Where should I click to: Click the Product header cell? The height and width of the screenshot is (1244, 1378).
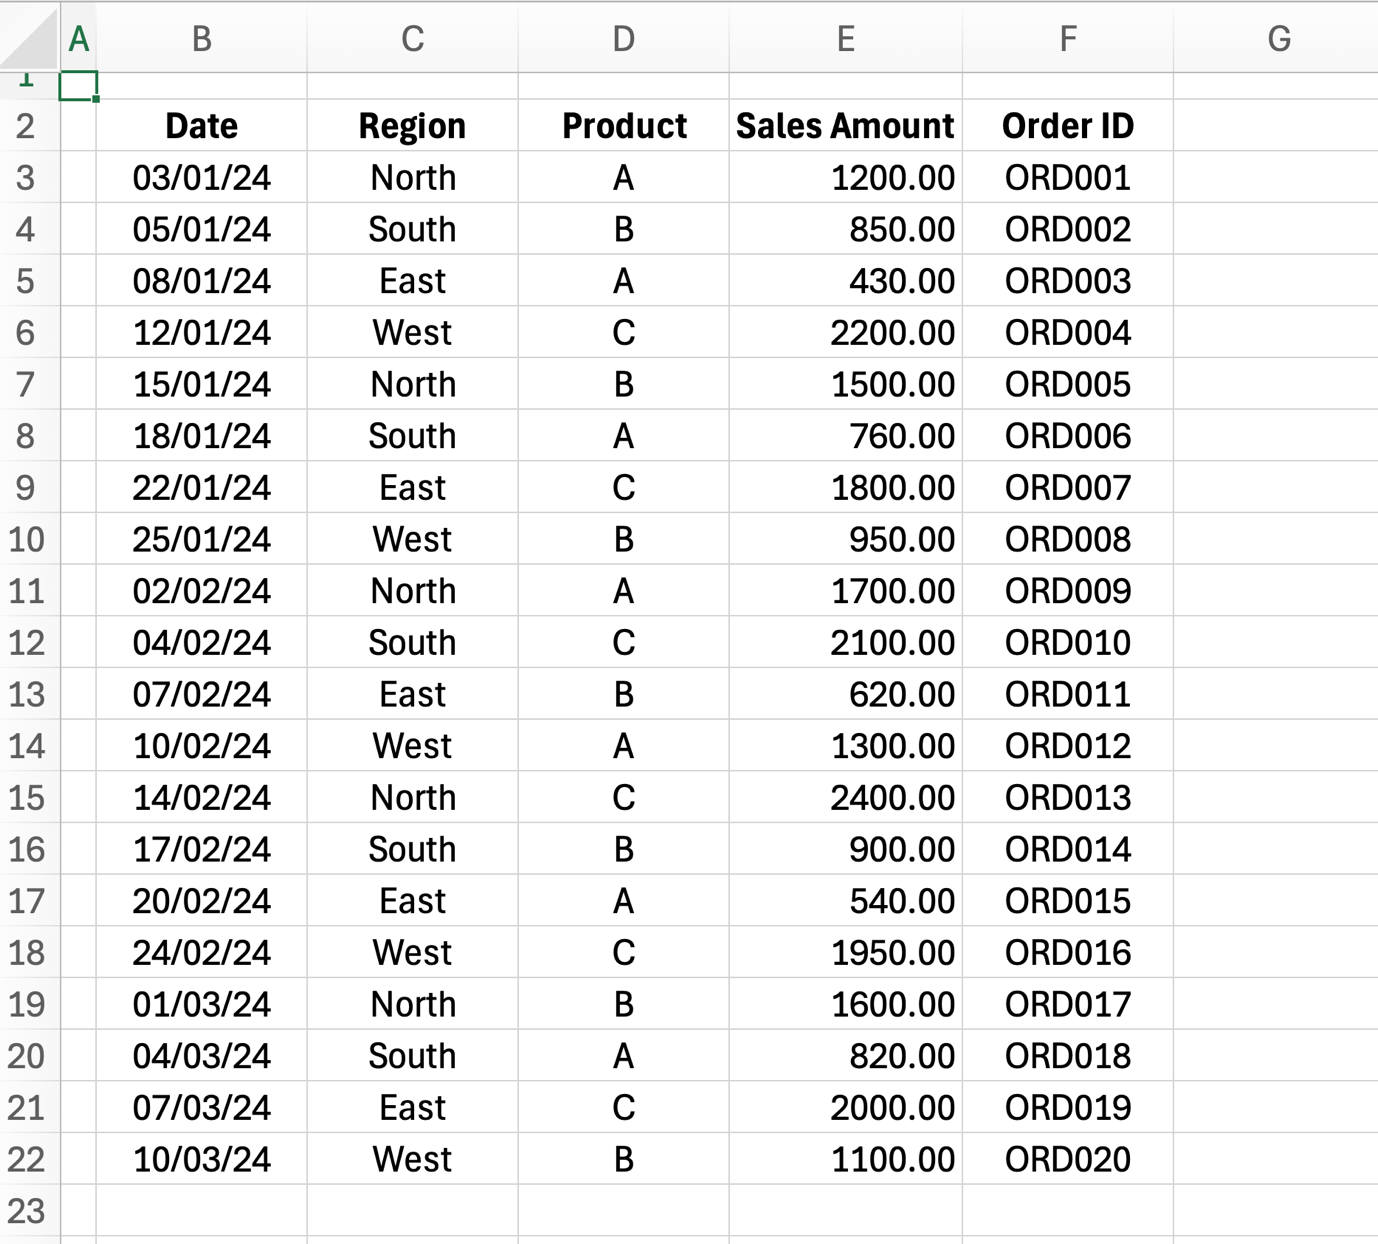coord(623,126)
